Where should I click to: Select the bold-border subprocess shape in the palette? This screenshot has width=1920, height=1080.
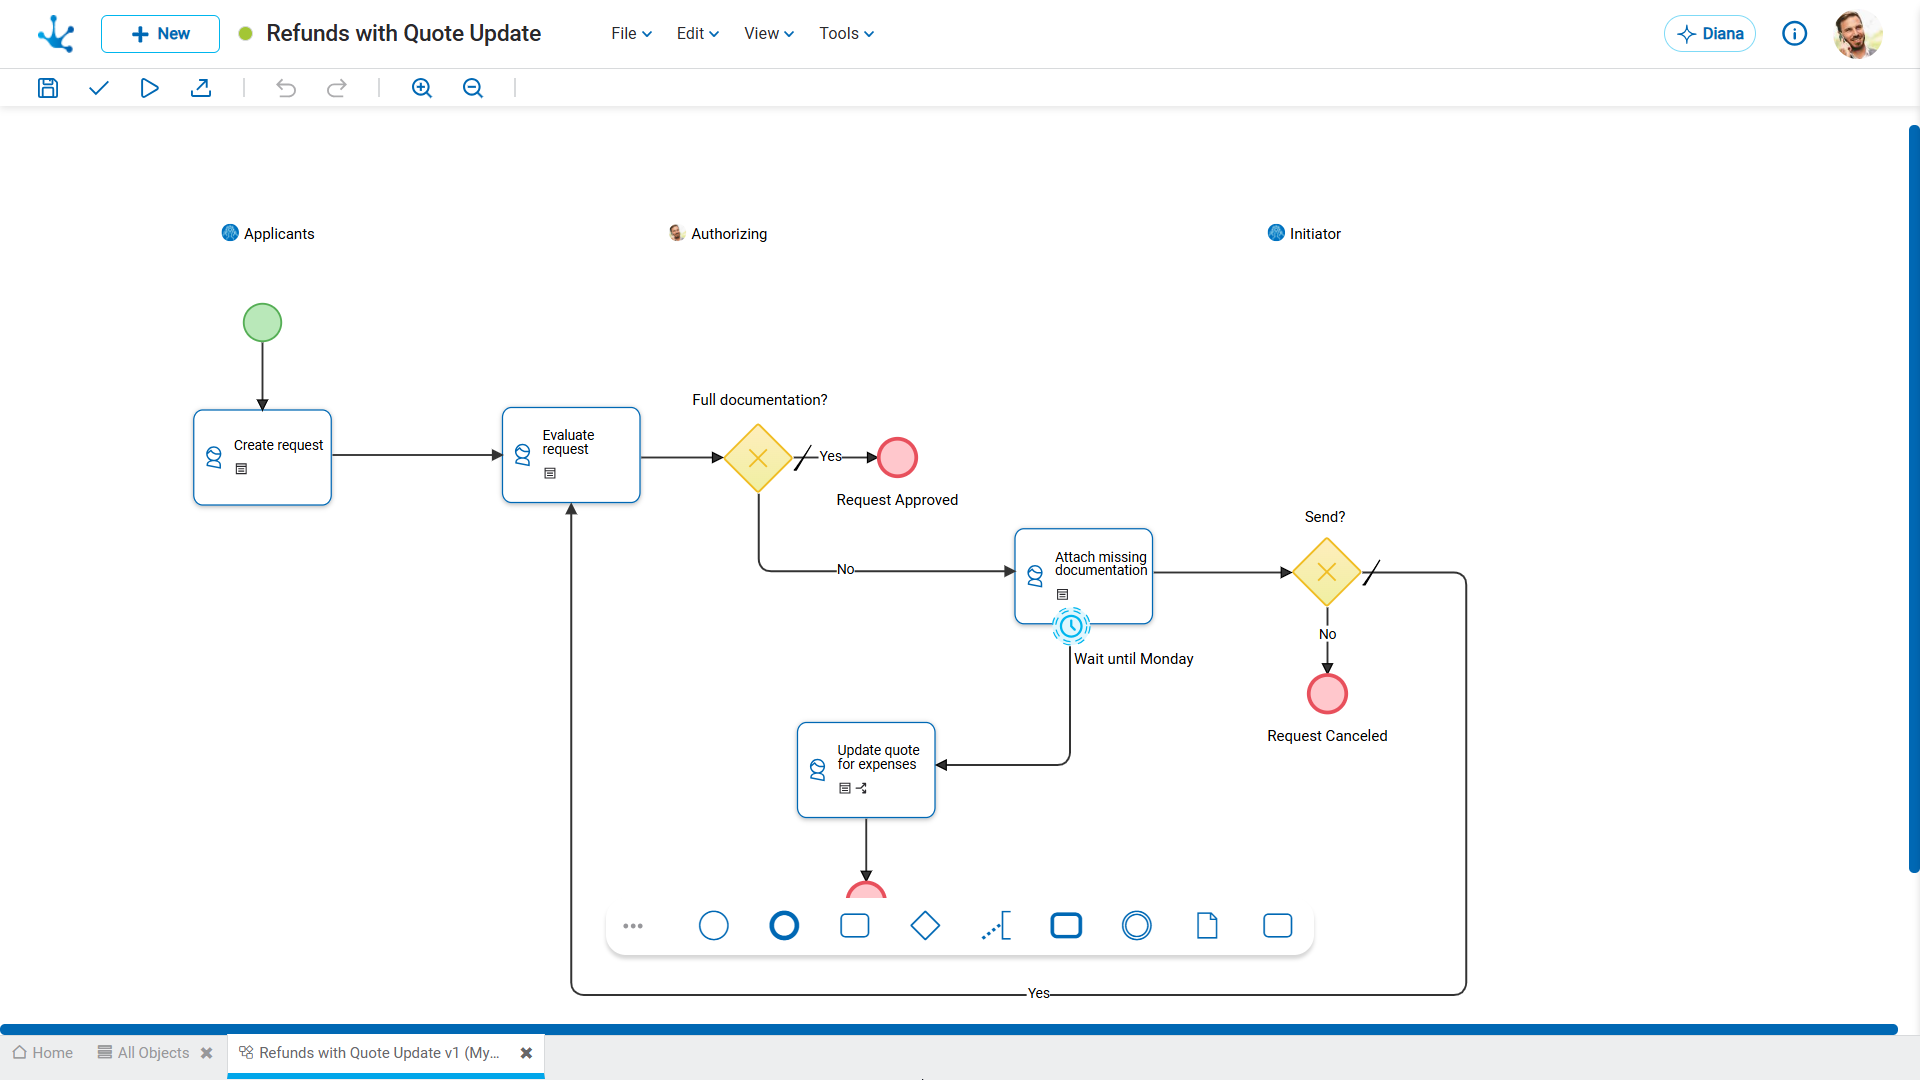click(1066, 926)
